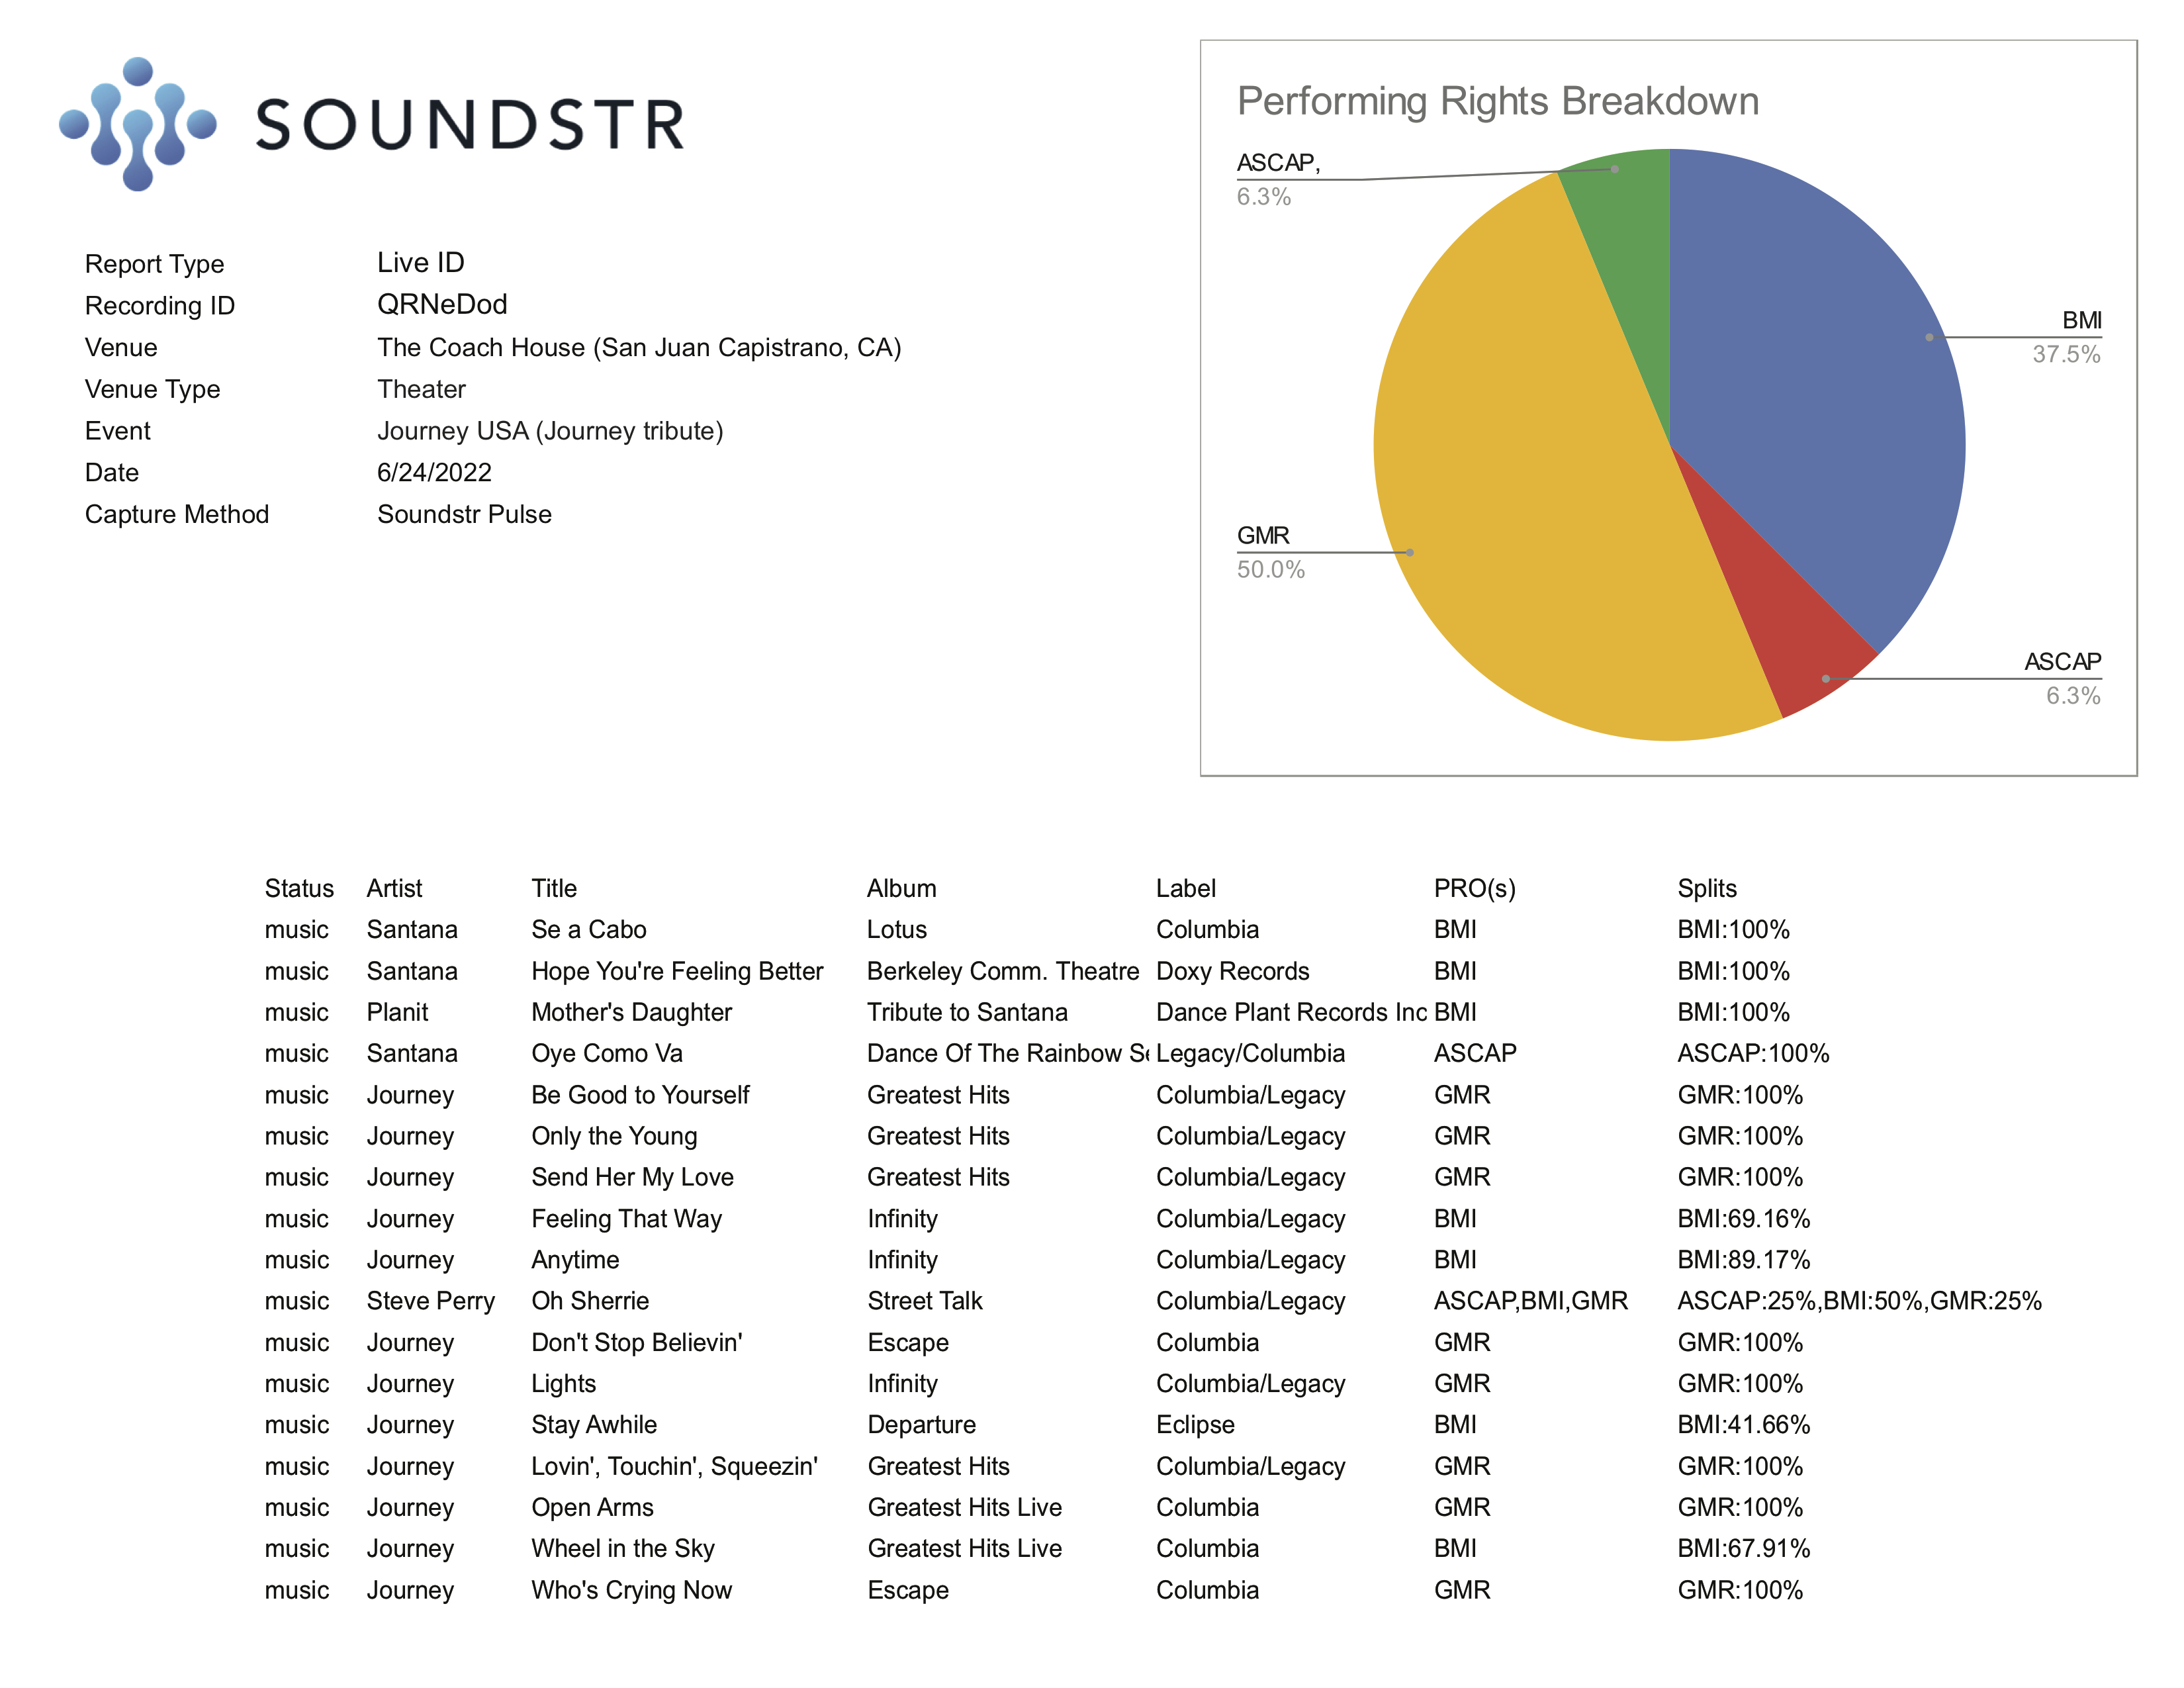
Task: Click the title Stay Awhile
Action: coord(594,1425)
